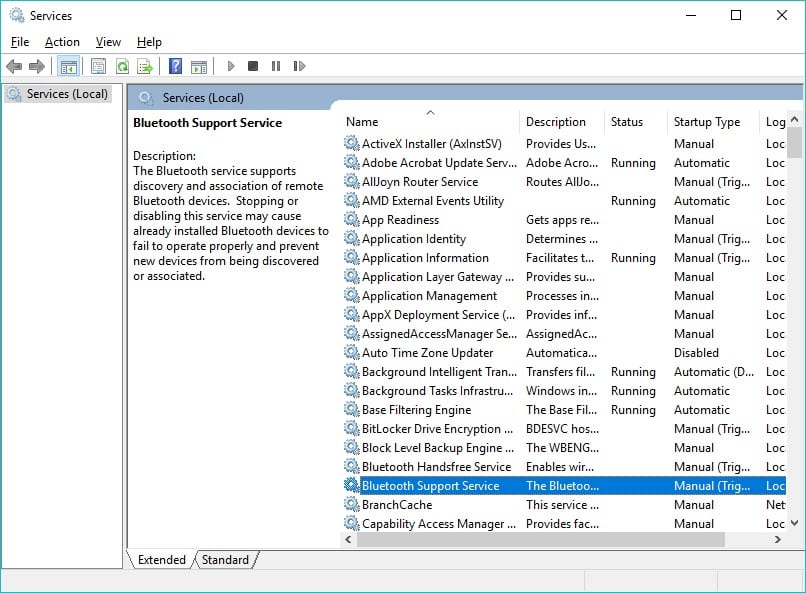Select AssignedAccessManager service row
The image size is (806, 593).
coord(564,333)
